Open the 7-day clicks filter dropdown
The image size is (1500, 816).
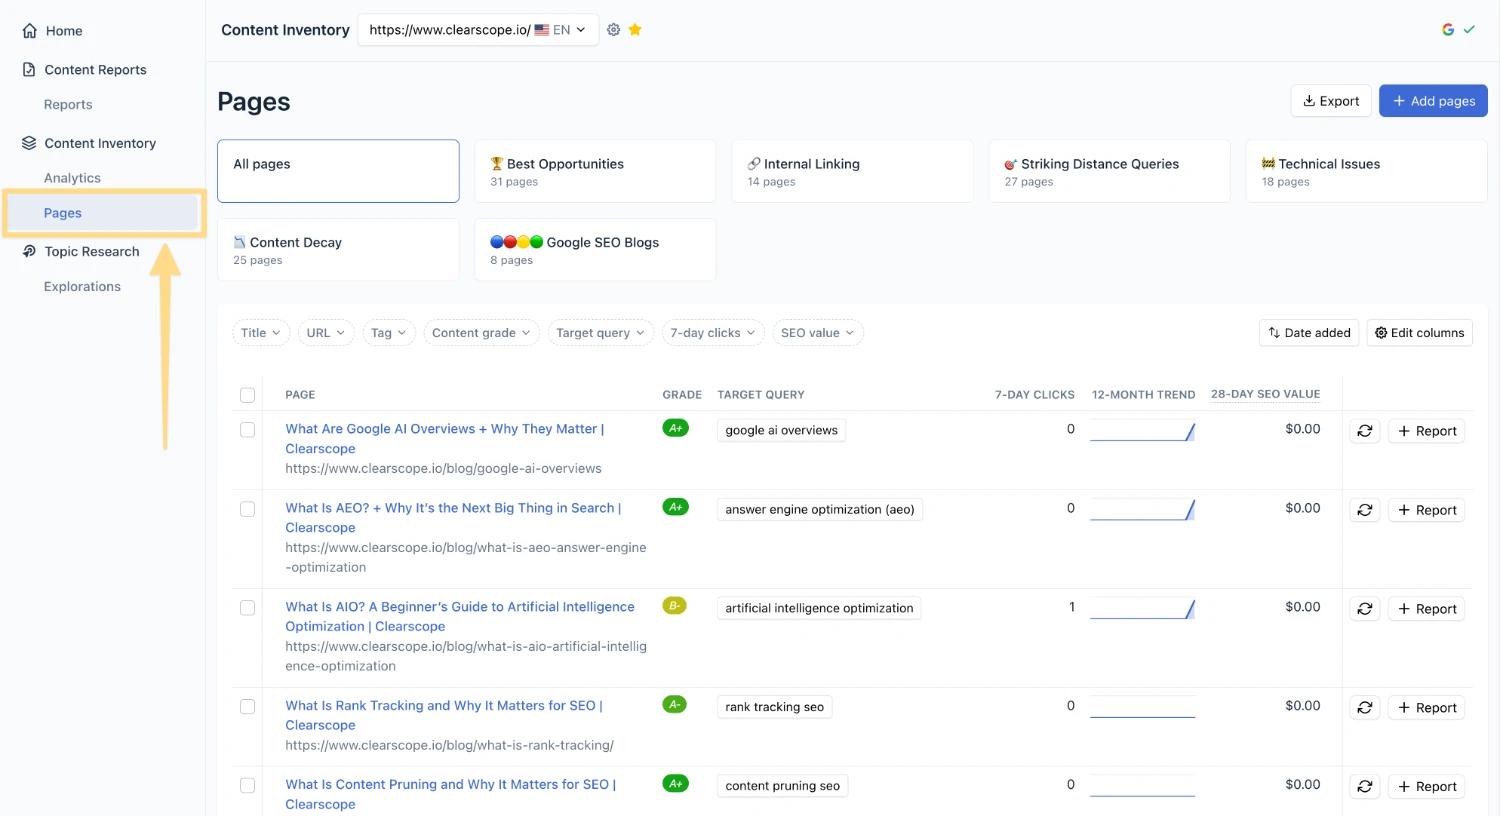(x=713, y=333)
